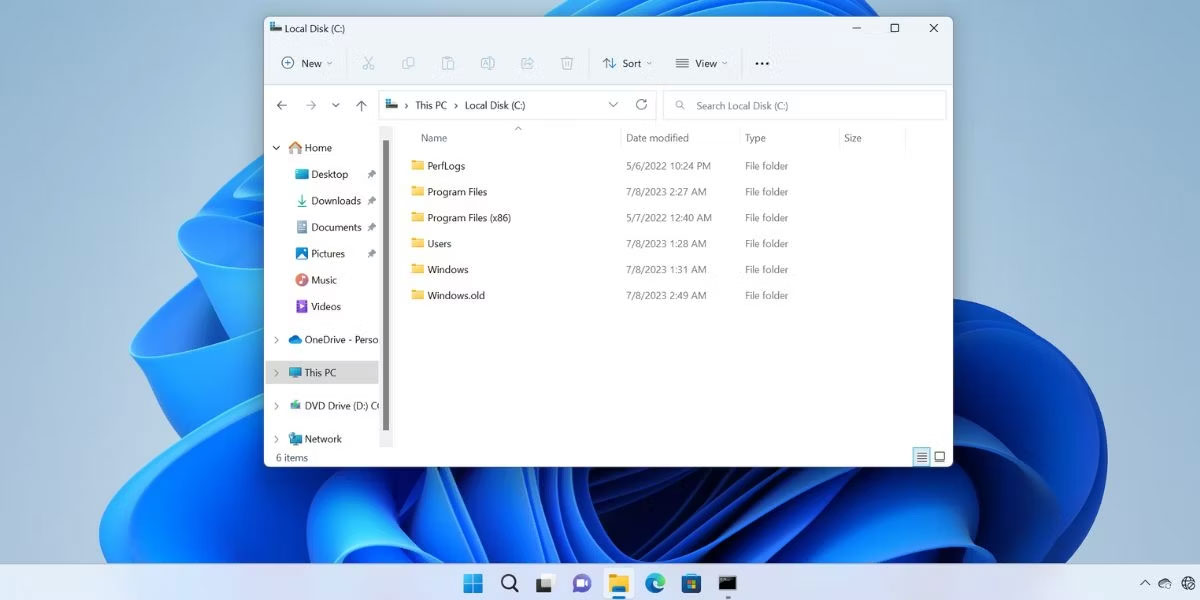The image size is (1200, 600).
Task: Click the Delete trash can icon
Action: point(567,63)
